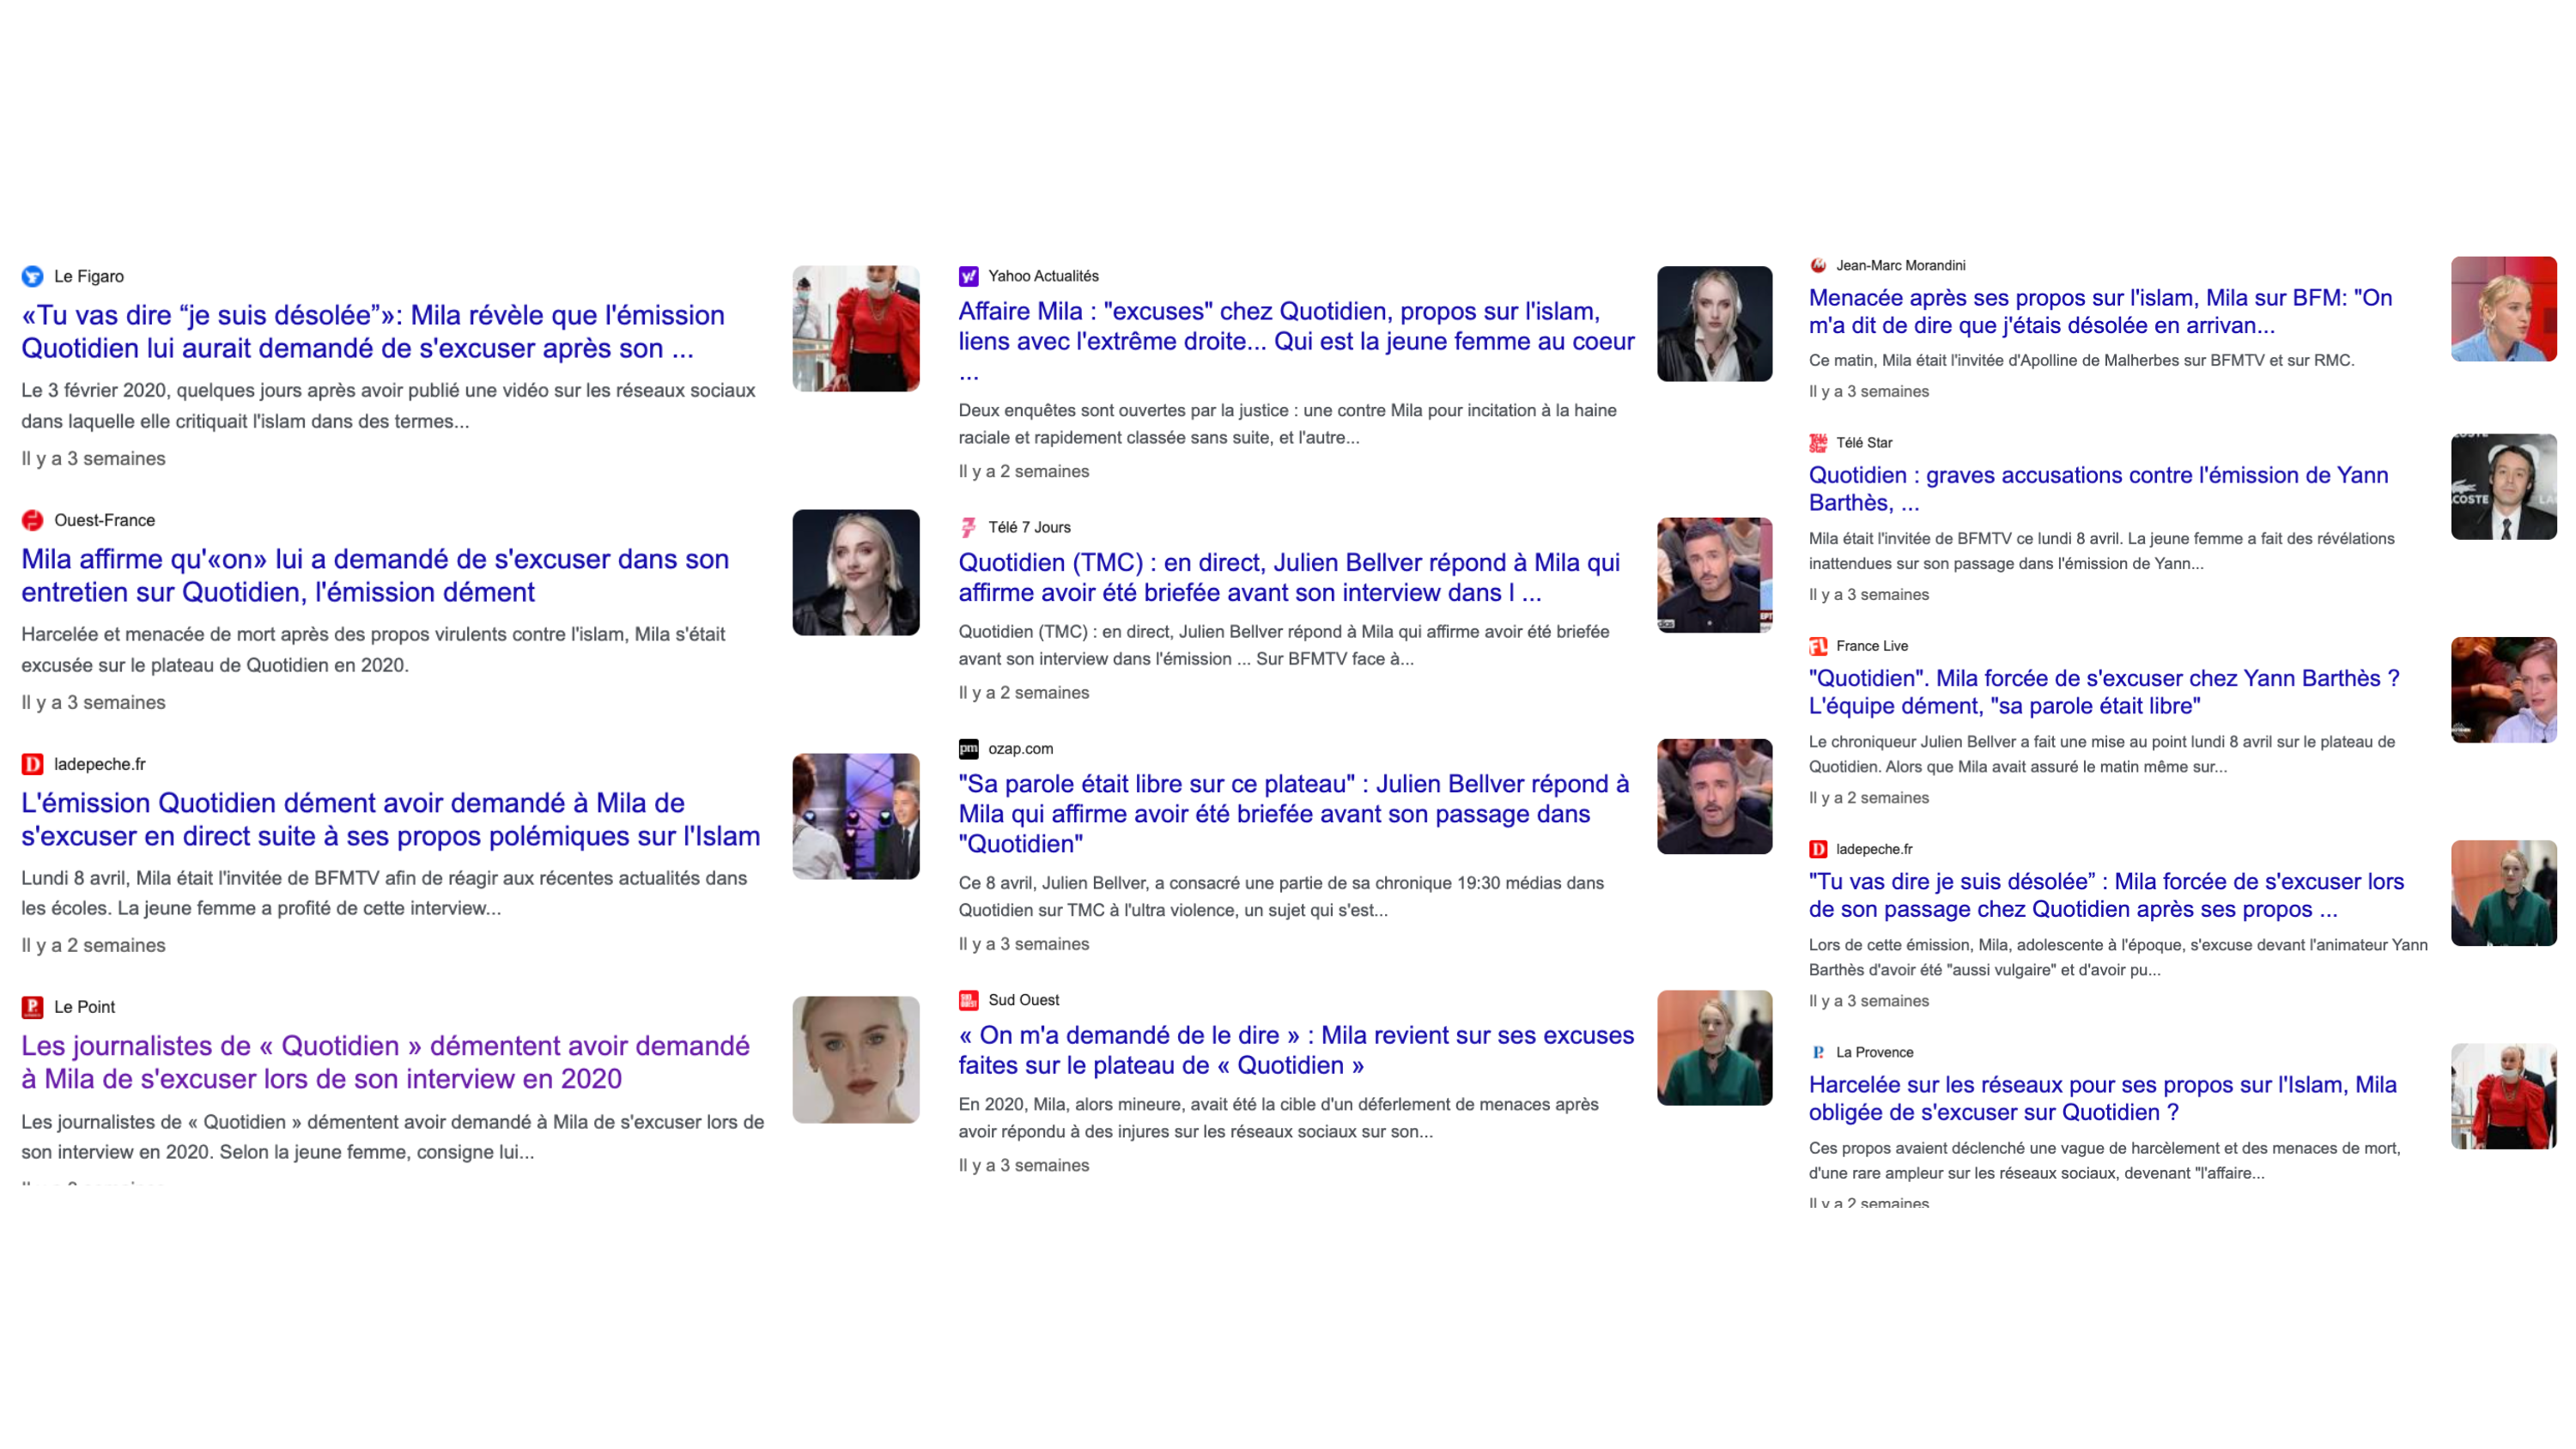Open Sud Ouest article '« On m'a demandé de le dire »'

click(x=1296, y=1050)
